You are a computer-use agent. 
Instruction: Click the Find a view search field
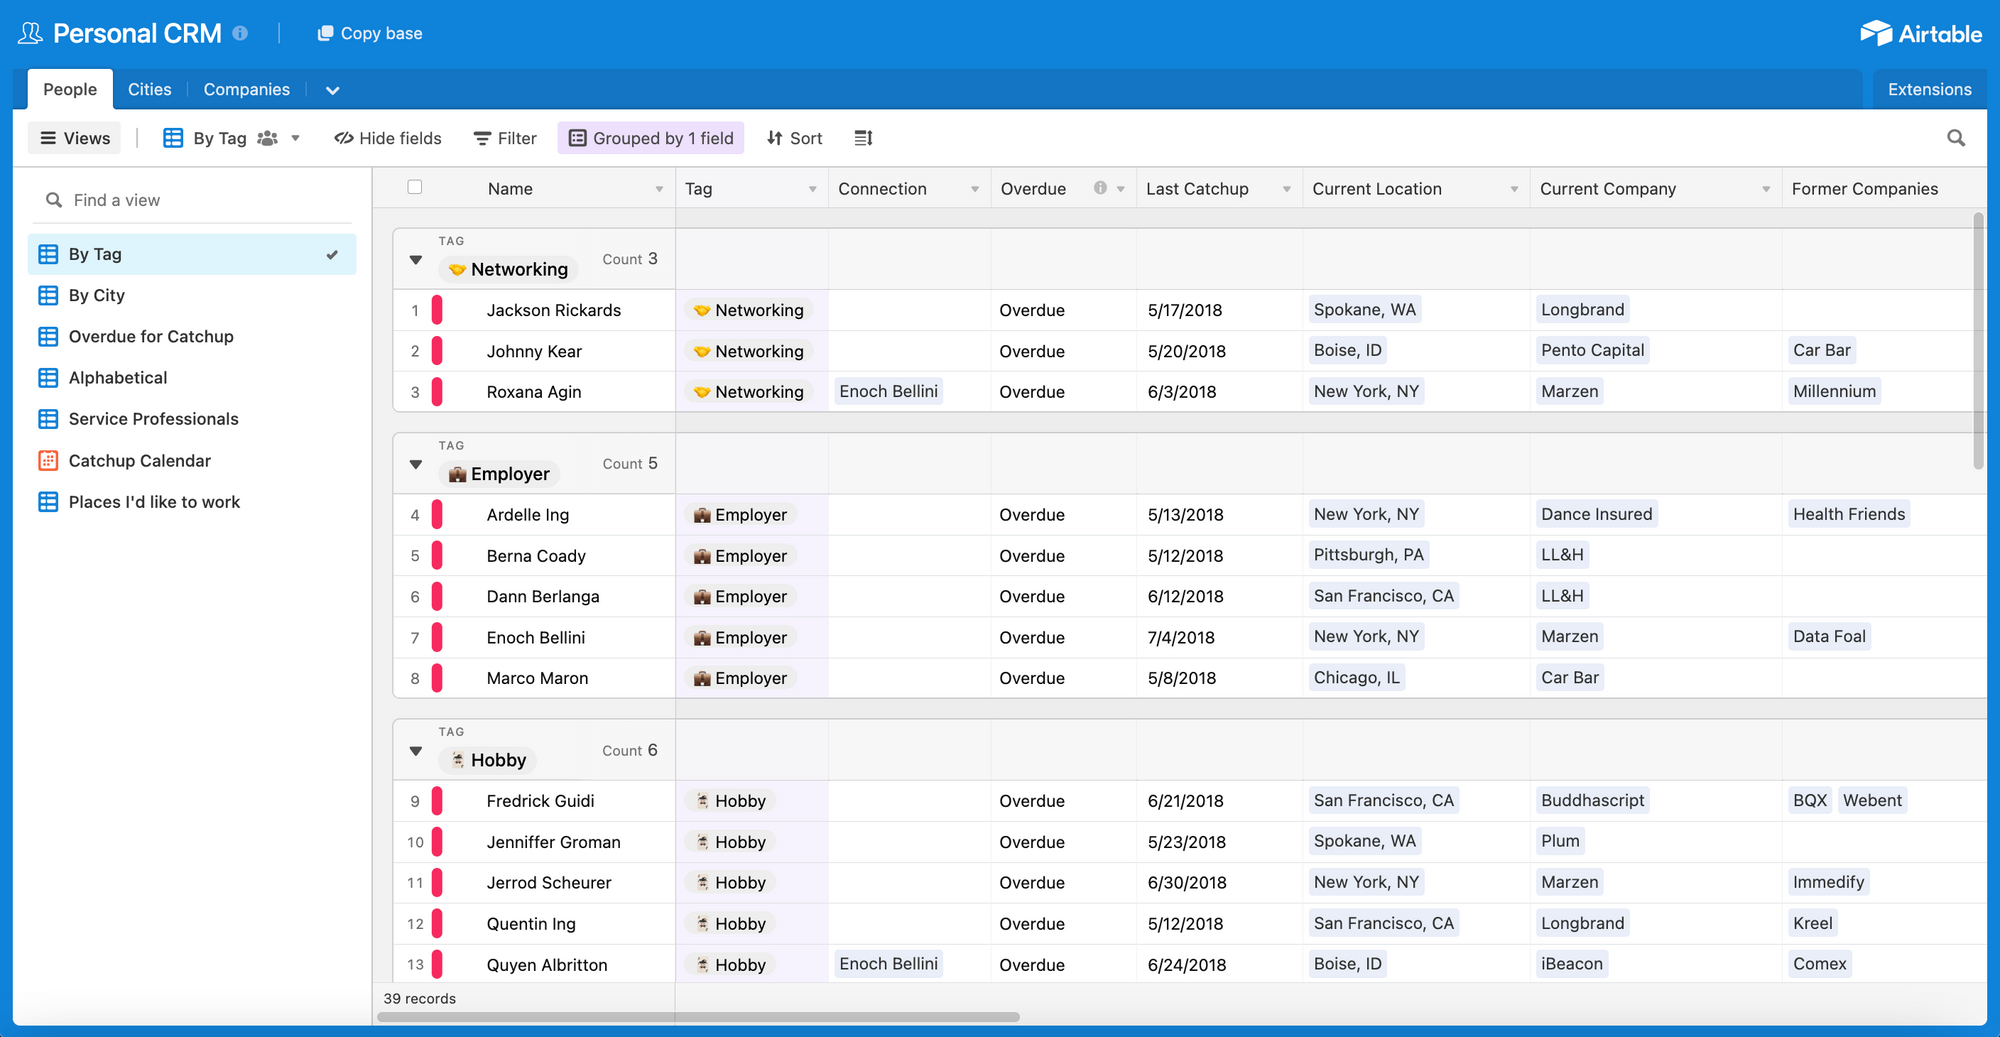click(192, 200)
